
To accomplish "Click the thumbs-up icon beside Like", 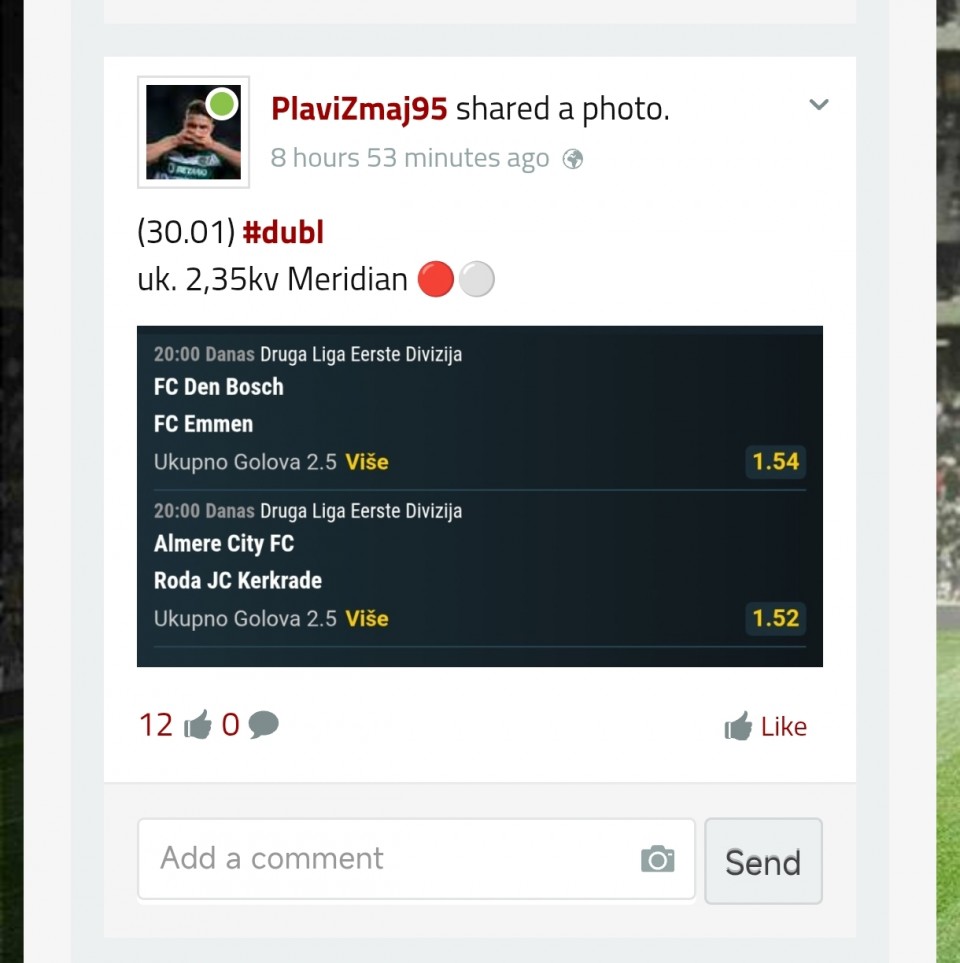I will click(738, 726).
